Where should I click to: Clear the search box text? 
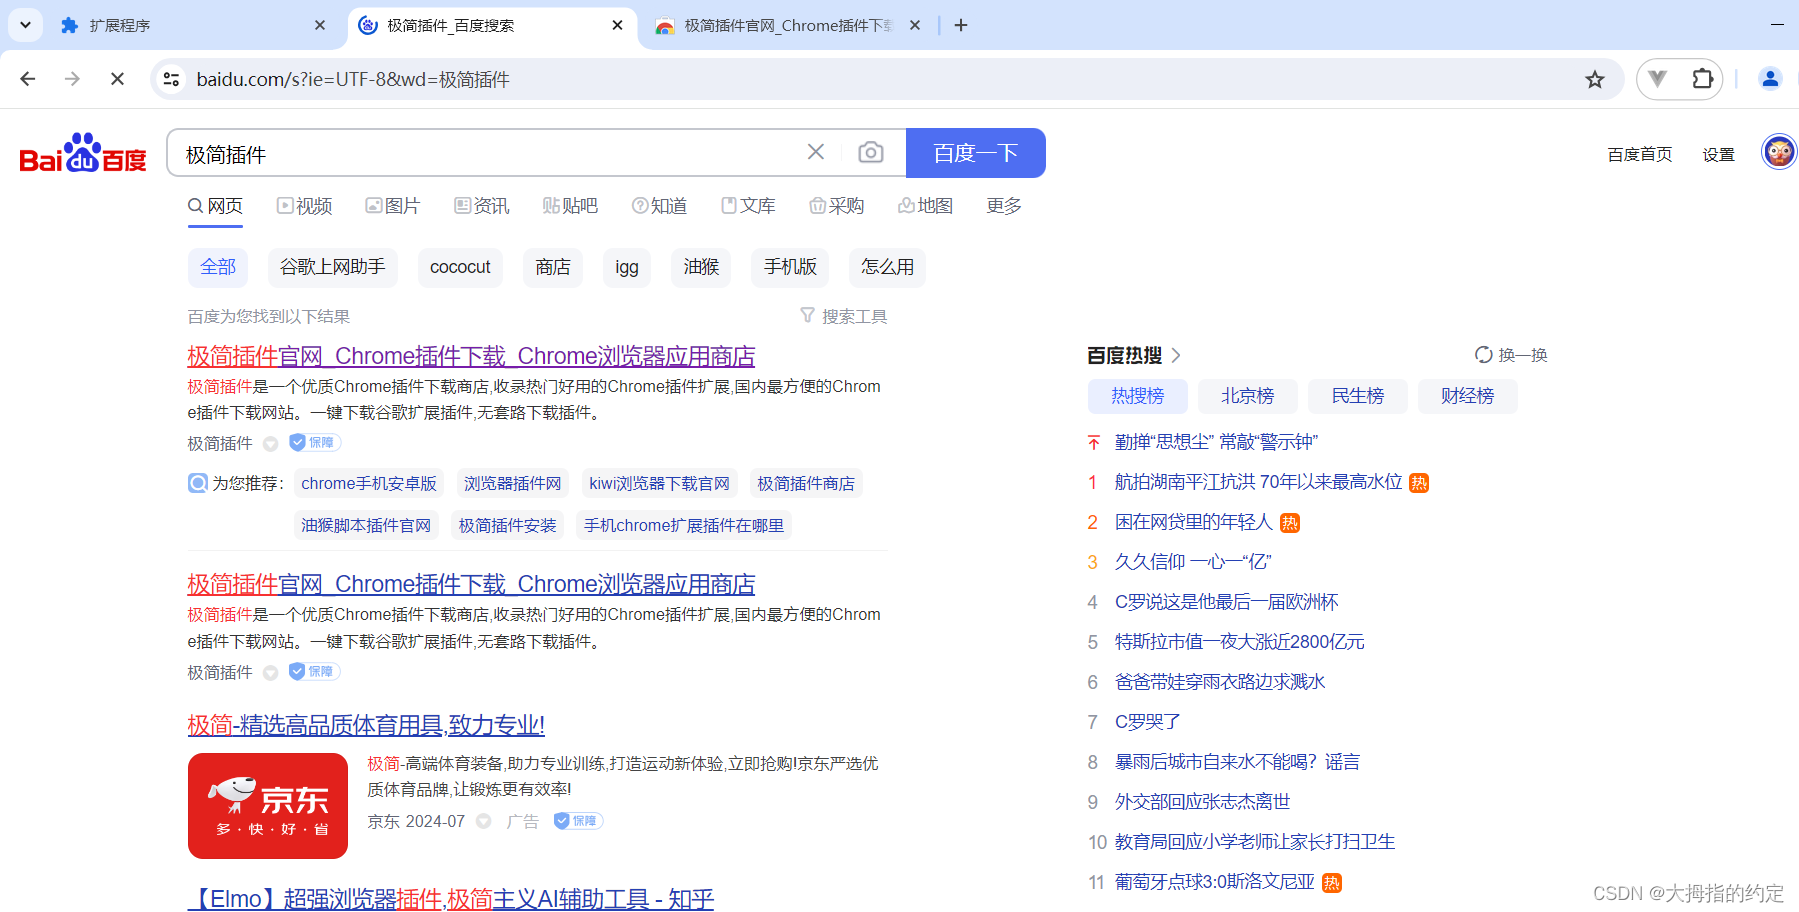point(816,152)
